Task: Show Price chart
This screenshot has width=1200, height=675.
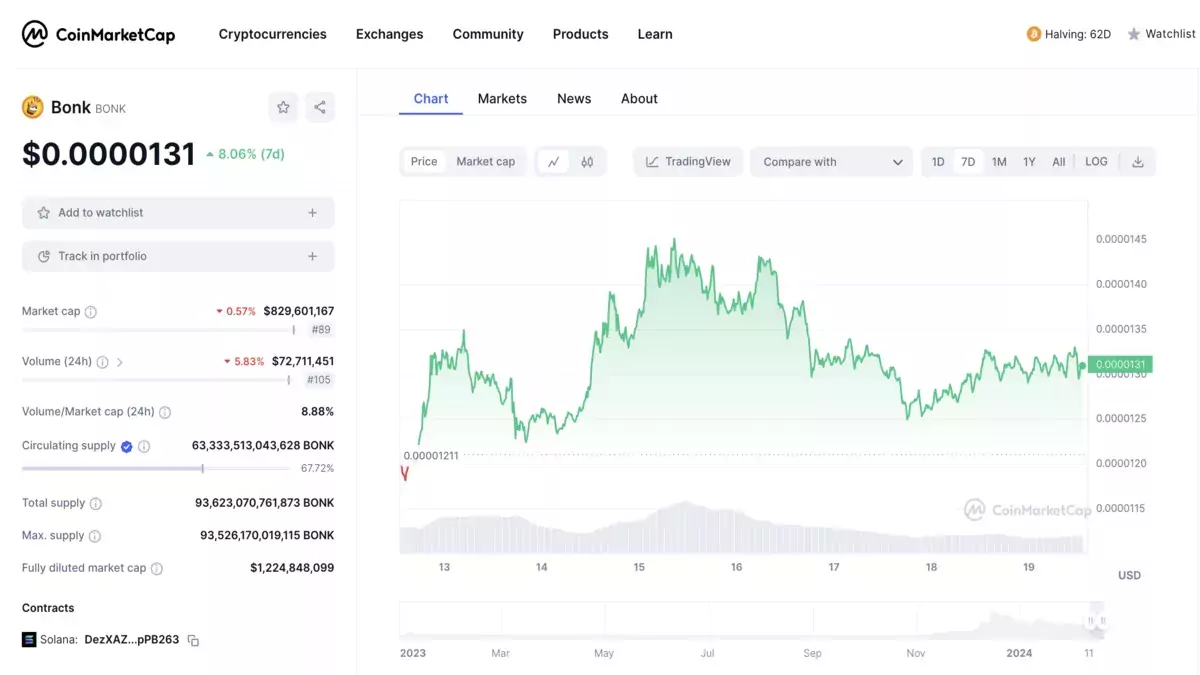Action: coord(424,162)
